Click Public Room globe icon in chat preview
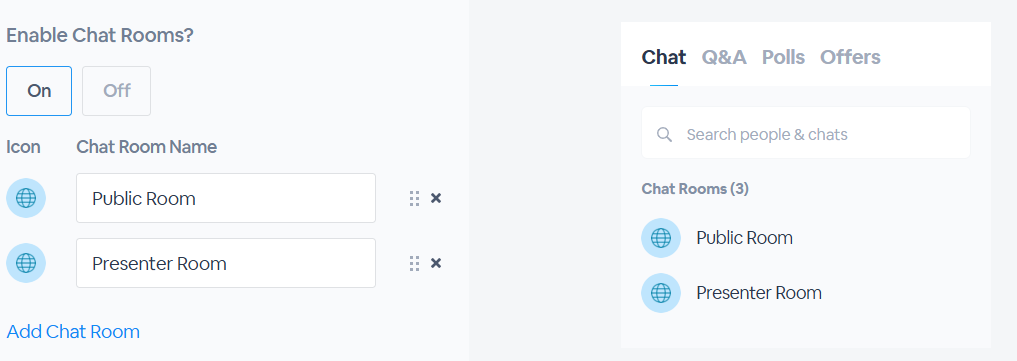Screen dimensions: 1017x361 point(661,238)
